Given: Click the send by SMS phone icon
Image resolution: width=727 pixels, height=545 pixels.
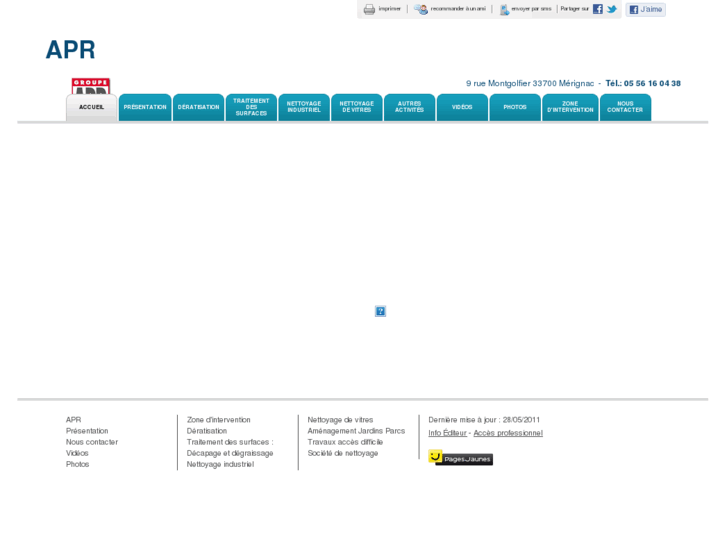Looking at the screenshot, I should coord(504,9).
